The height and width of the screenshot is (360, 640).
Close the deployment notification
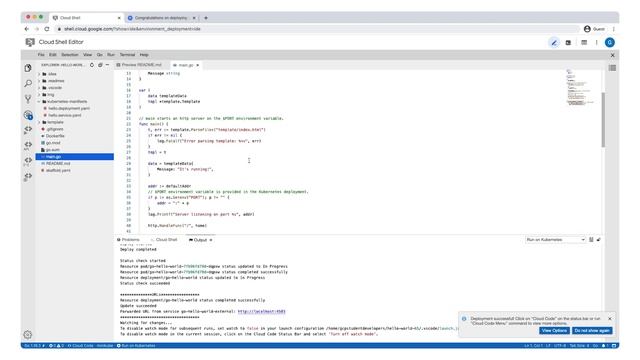pyautogui.click(x=610, y=319)
